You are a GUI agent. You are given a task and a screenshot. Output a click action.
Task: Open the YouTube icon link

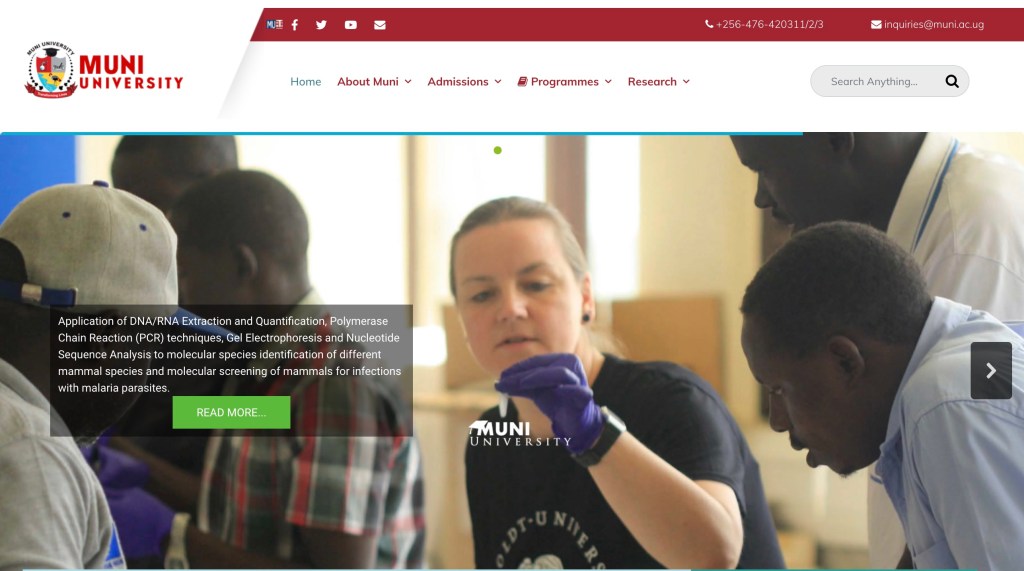(x=351, y=25)
